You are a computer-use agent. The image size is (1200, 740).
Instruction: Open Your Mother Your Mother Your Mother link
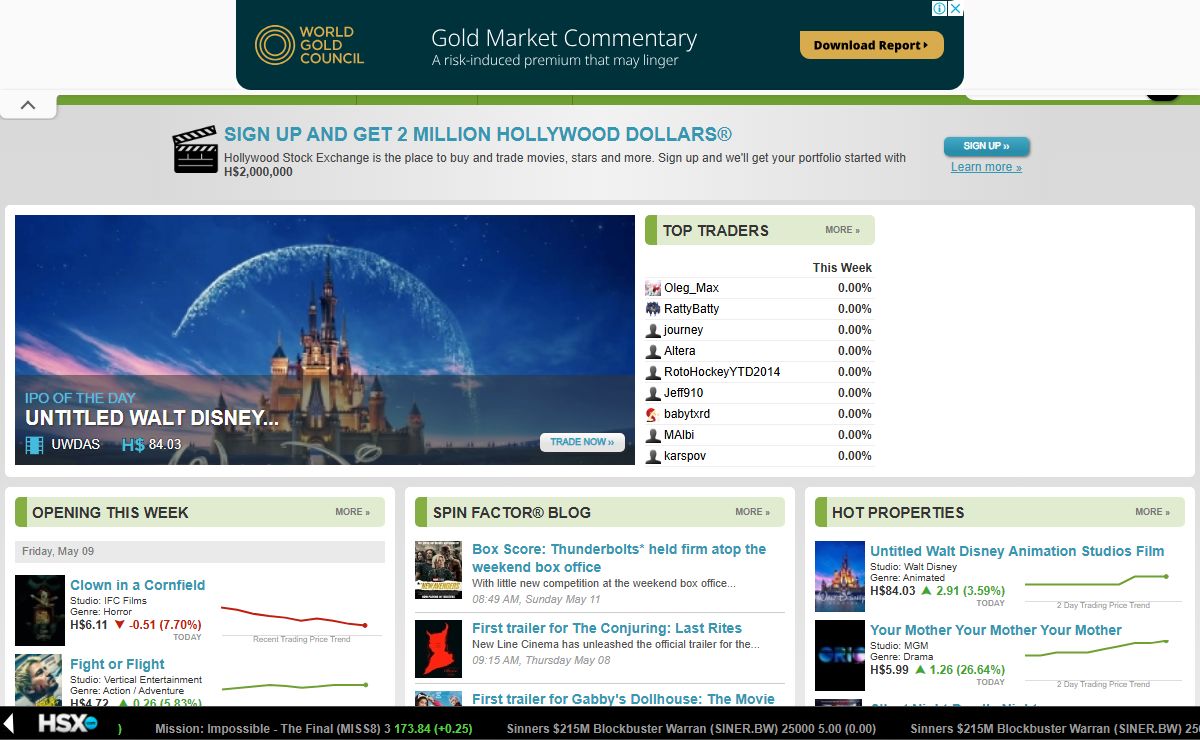996,630
